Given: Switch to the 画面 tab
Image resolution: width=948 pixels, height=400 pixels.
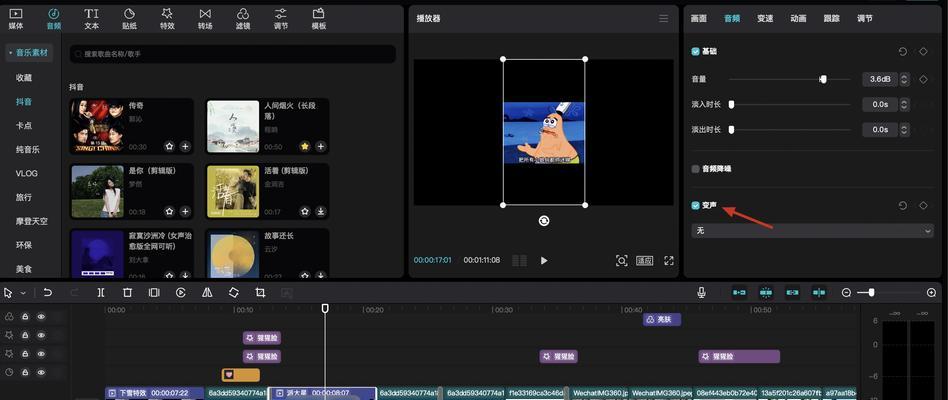Looking at the screenshot, I should point(699,19).
